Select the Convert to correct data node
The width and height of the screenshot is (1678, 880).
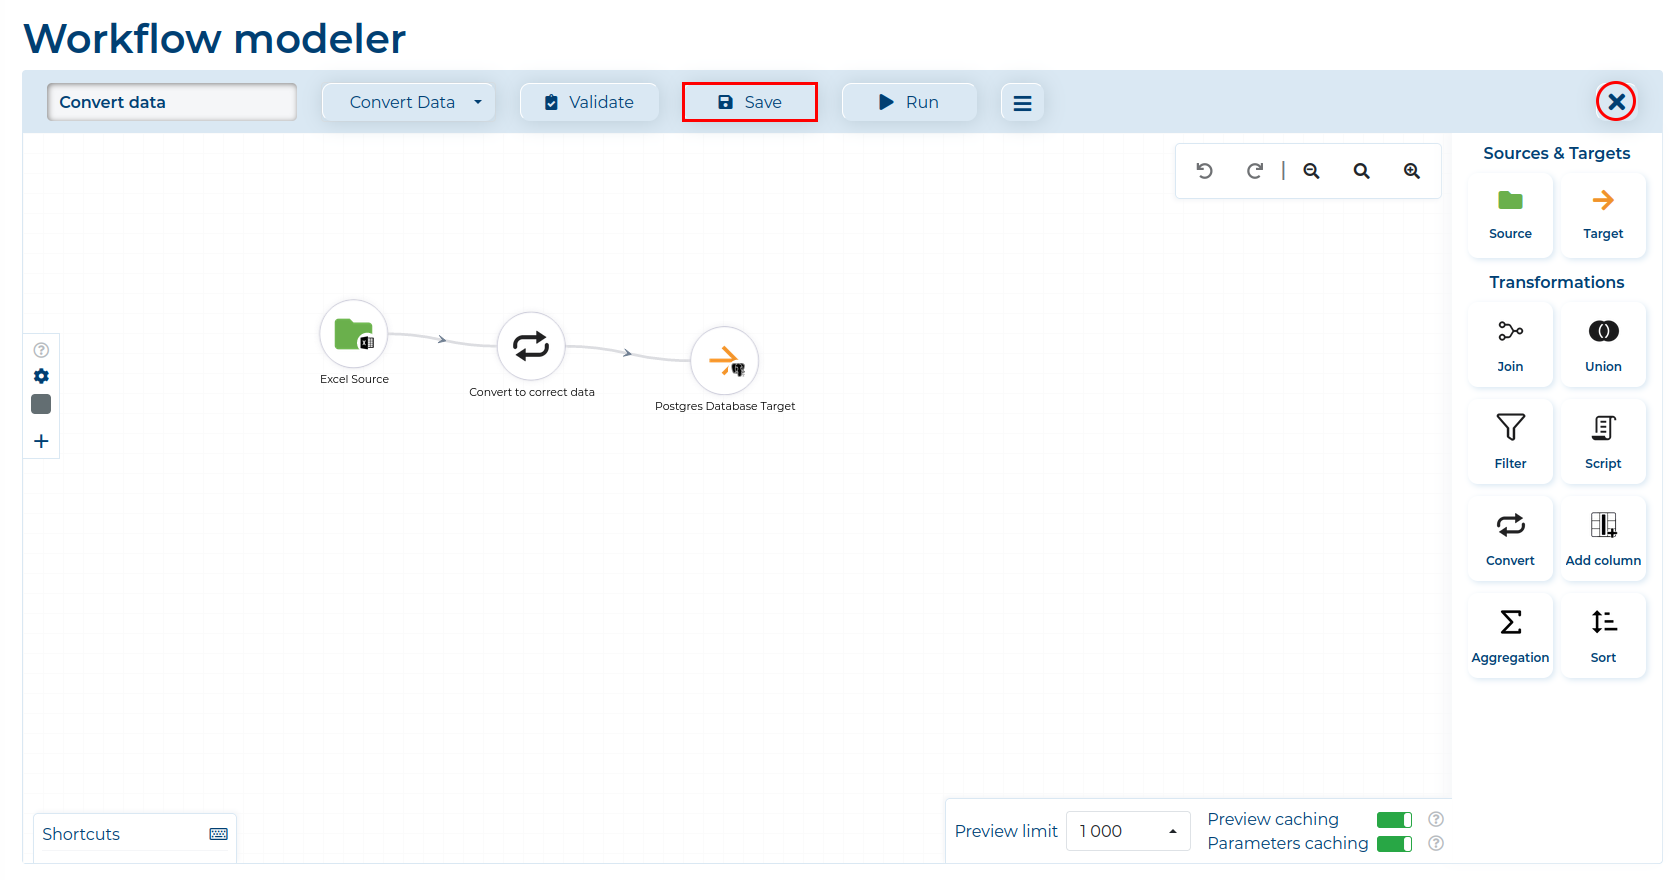(x=531, y=346)
